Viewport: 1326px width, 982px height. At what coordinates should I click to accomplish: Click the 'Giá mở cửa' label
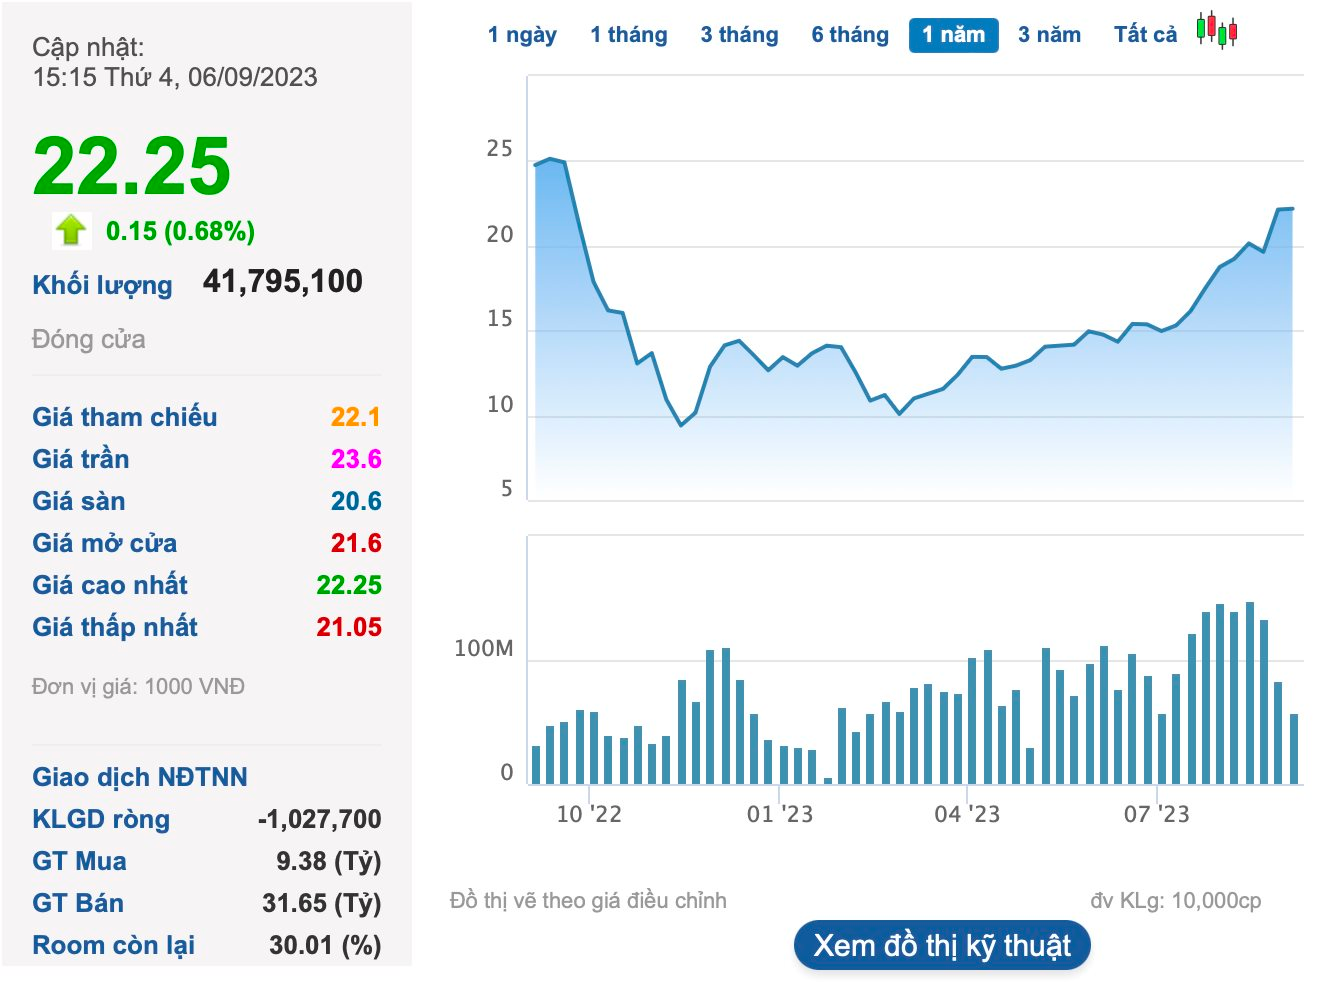[x=105, y=543]
